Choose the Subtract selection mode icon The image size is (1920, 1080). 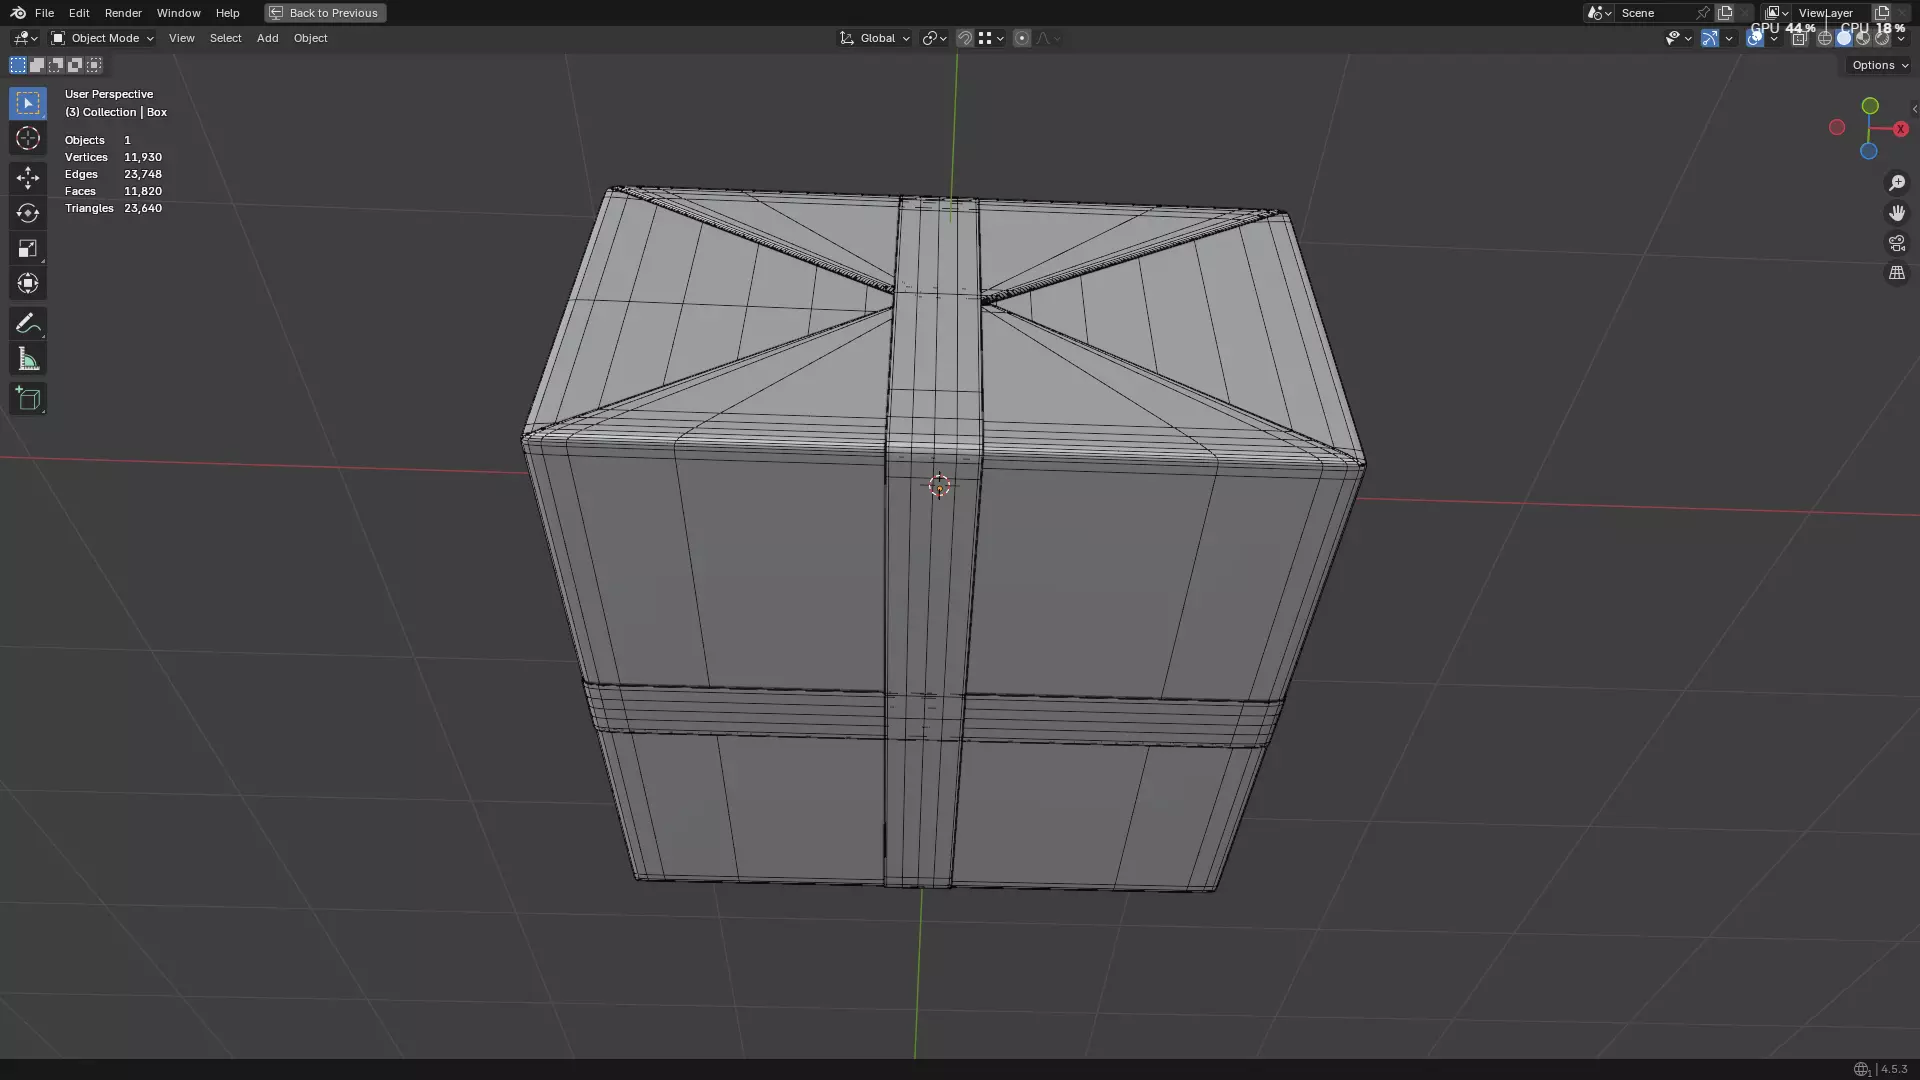click(x=56, y=65)
